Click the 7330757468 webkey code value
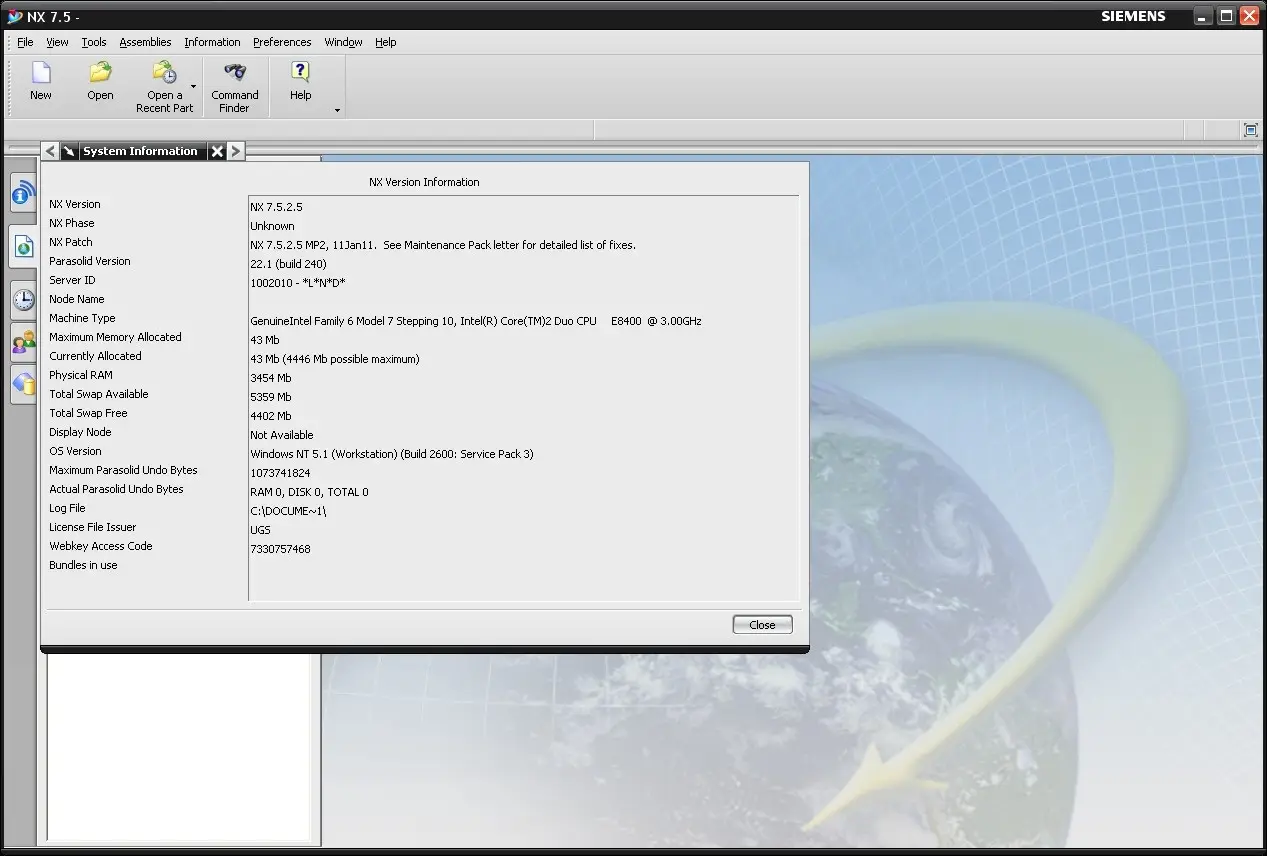This screenshot has width=1267, height=856. tap(280, 549)
